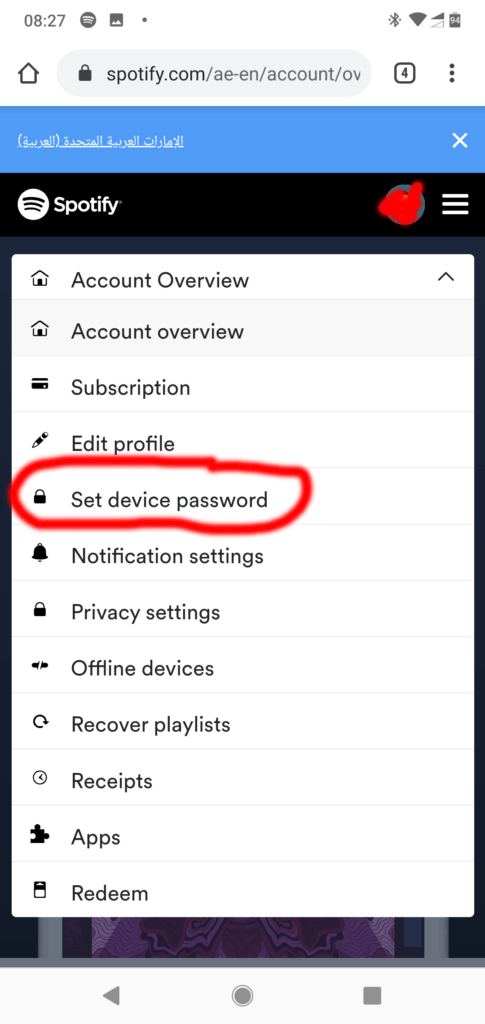The height and width of the screenshot is (1024, 485).
Task: Open the Receipts page
Action: (243, 780)
